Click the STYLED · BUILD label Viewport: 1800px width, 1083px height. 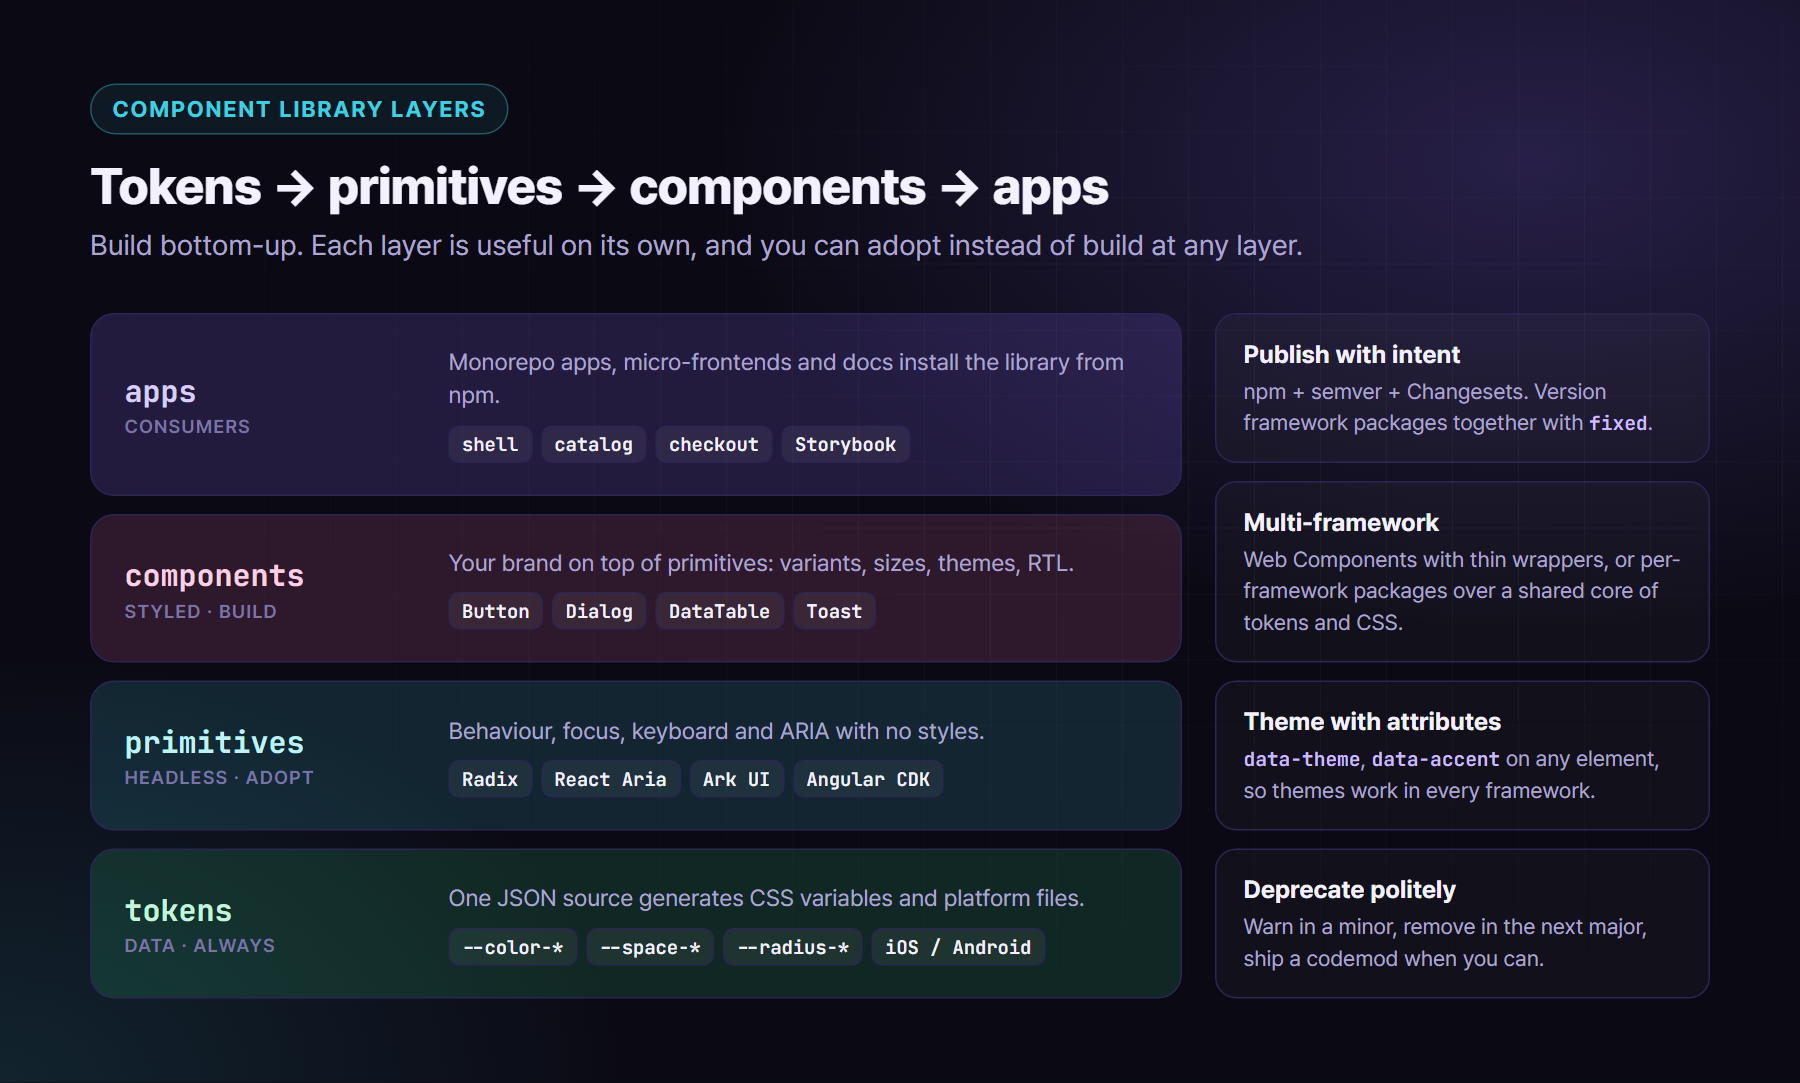tap(200, 611)
